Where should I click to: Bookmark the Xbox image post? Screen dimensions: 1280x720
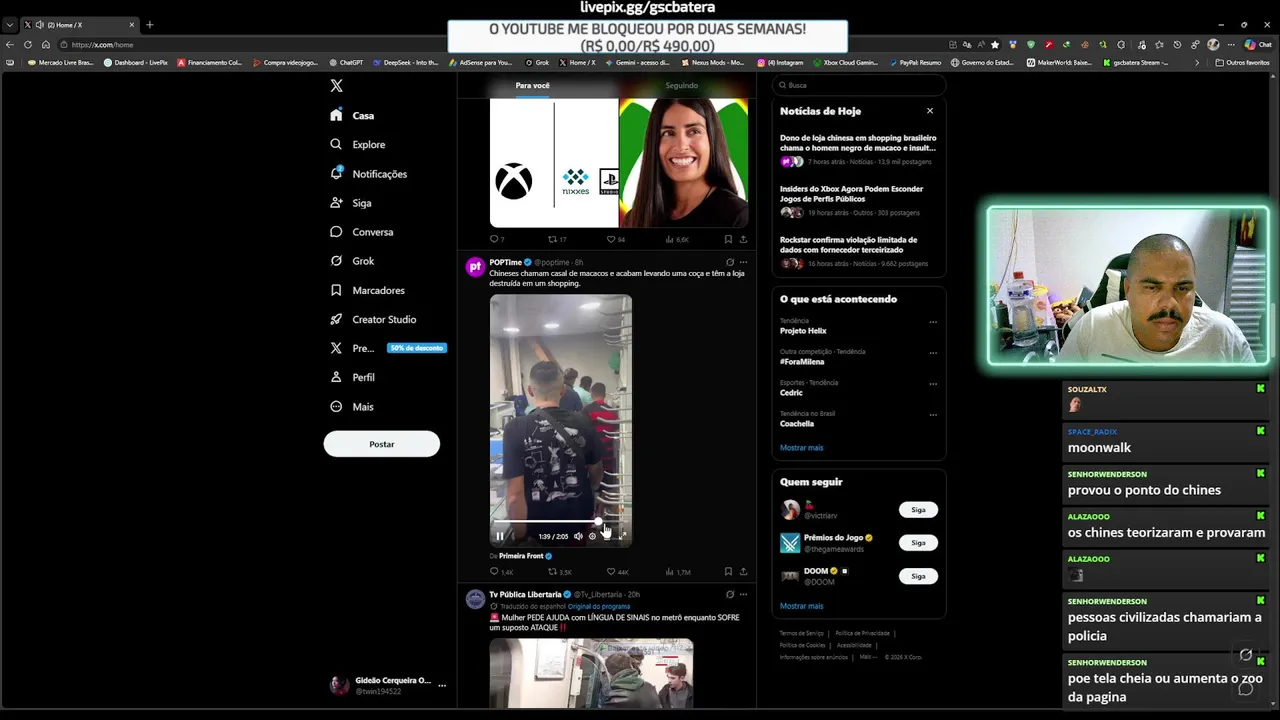(728, 240)
